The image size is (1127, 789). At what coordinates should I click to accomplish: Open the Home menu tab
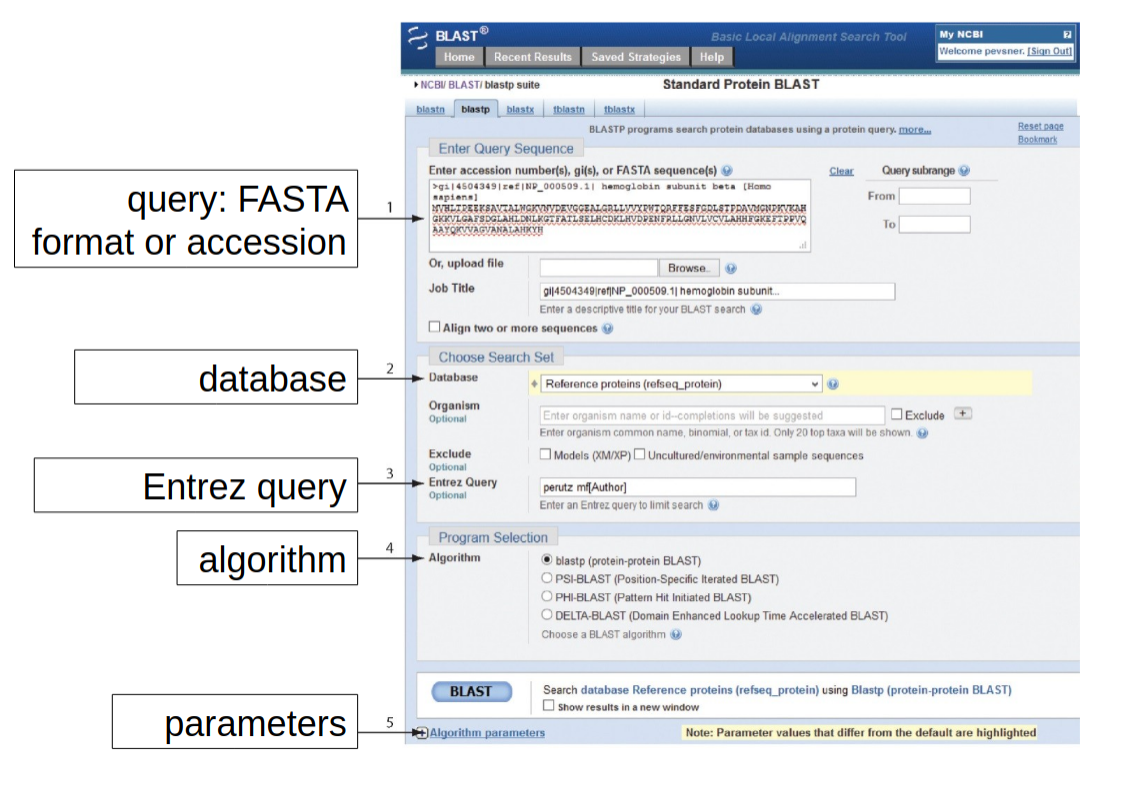(x=459, y=57)
